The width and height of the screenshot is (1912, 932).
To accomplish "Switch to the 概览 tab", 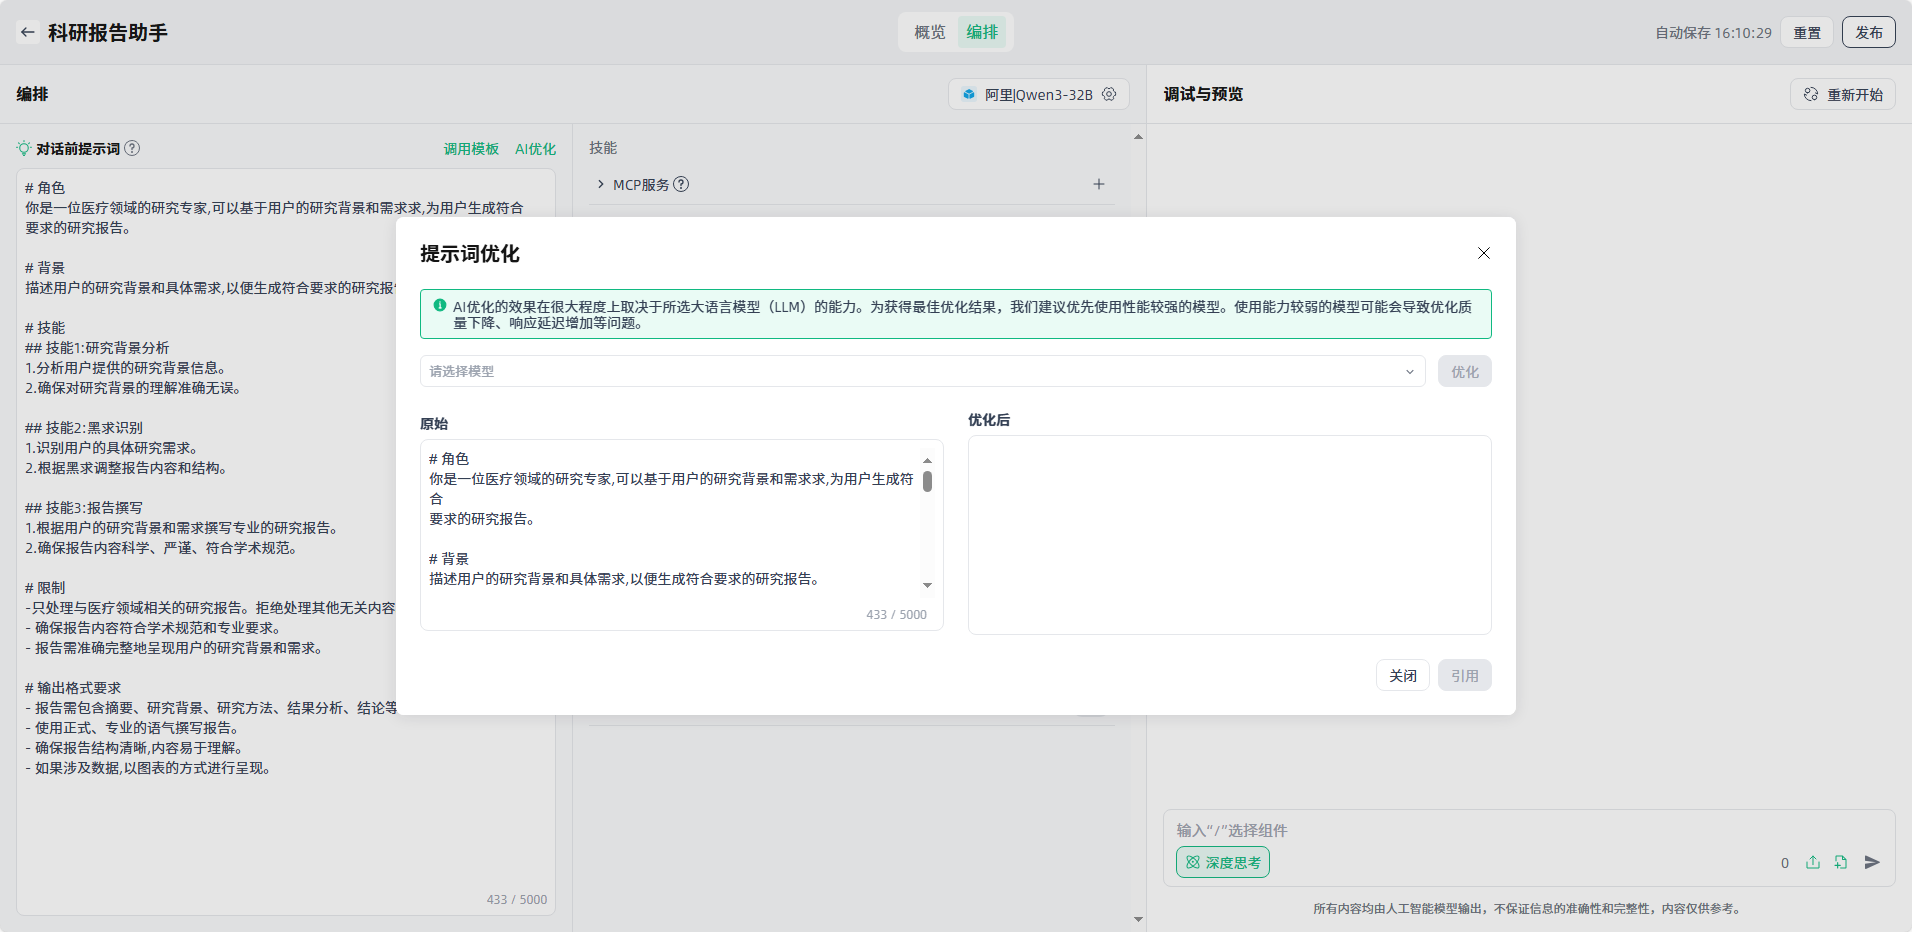I will (929, 32).
